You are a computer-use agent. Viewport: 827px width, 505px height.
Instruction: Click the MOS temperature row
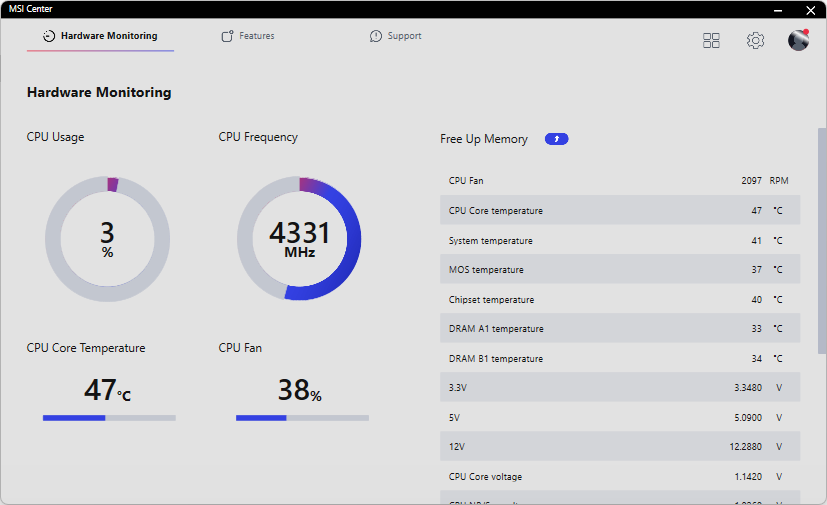pos(619,270)
